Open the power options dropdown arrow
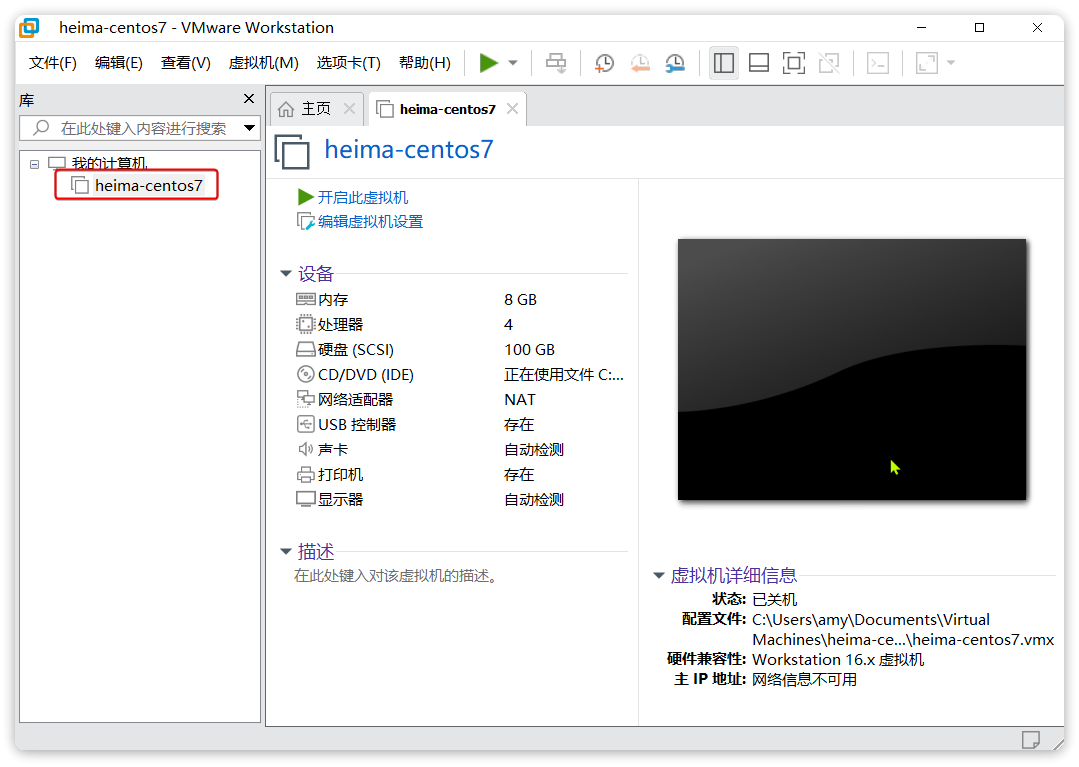The width and height of the screenshot is (1079, 767). tap(513, 63)
